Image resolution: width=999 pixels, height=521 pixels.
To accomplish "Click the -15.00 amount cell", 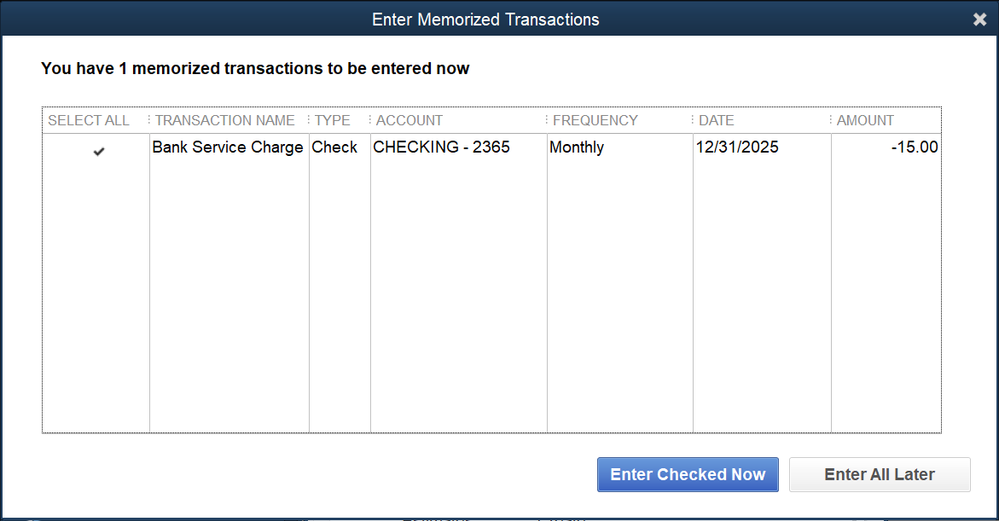I will 914,147.
